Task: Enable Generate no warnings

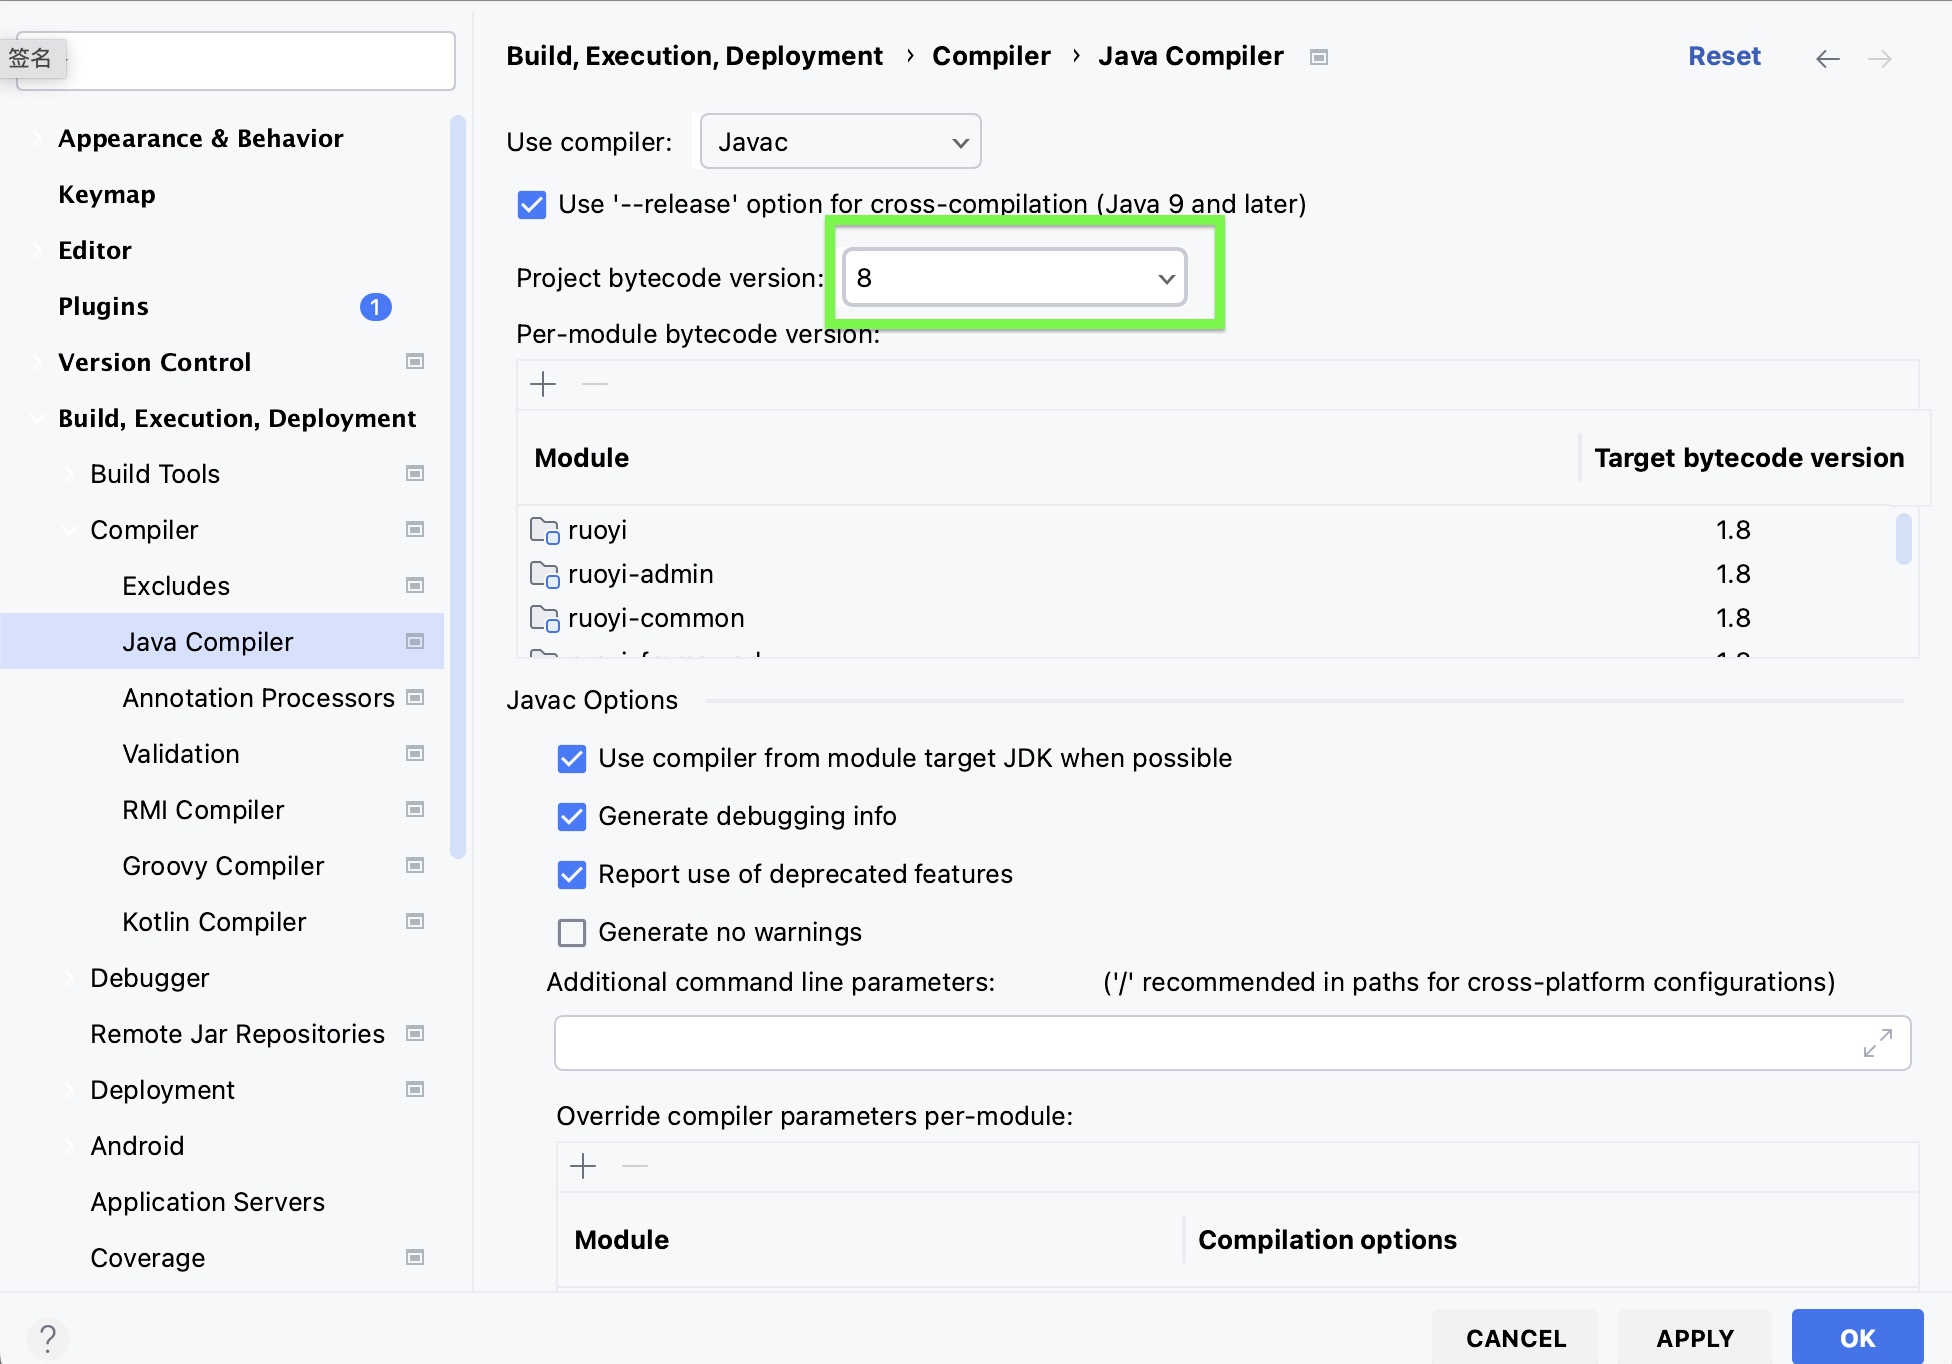Action: coord(572,933)
